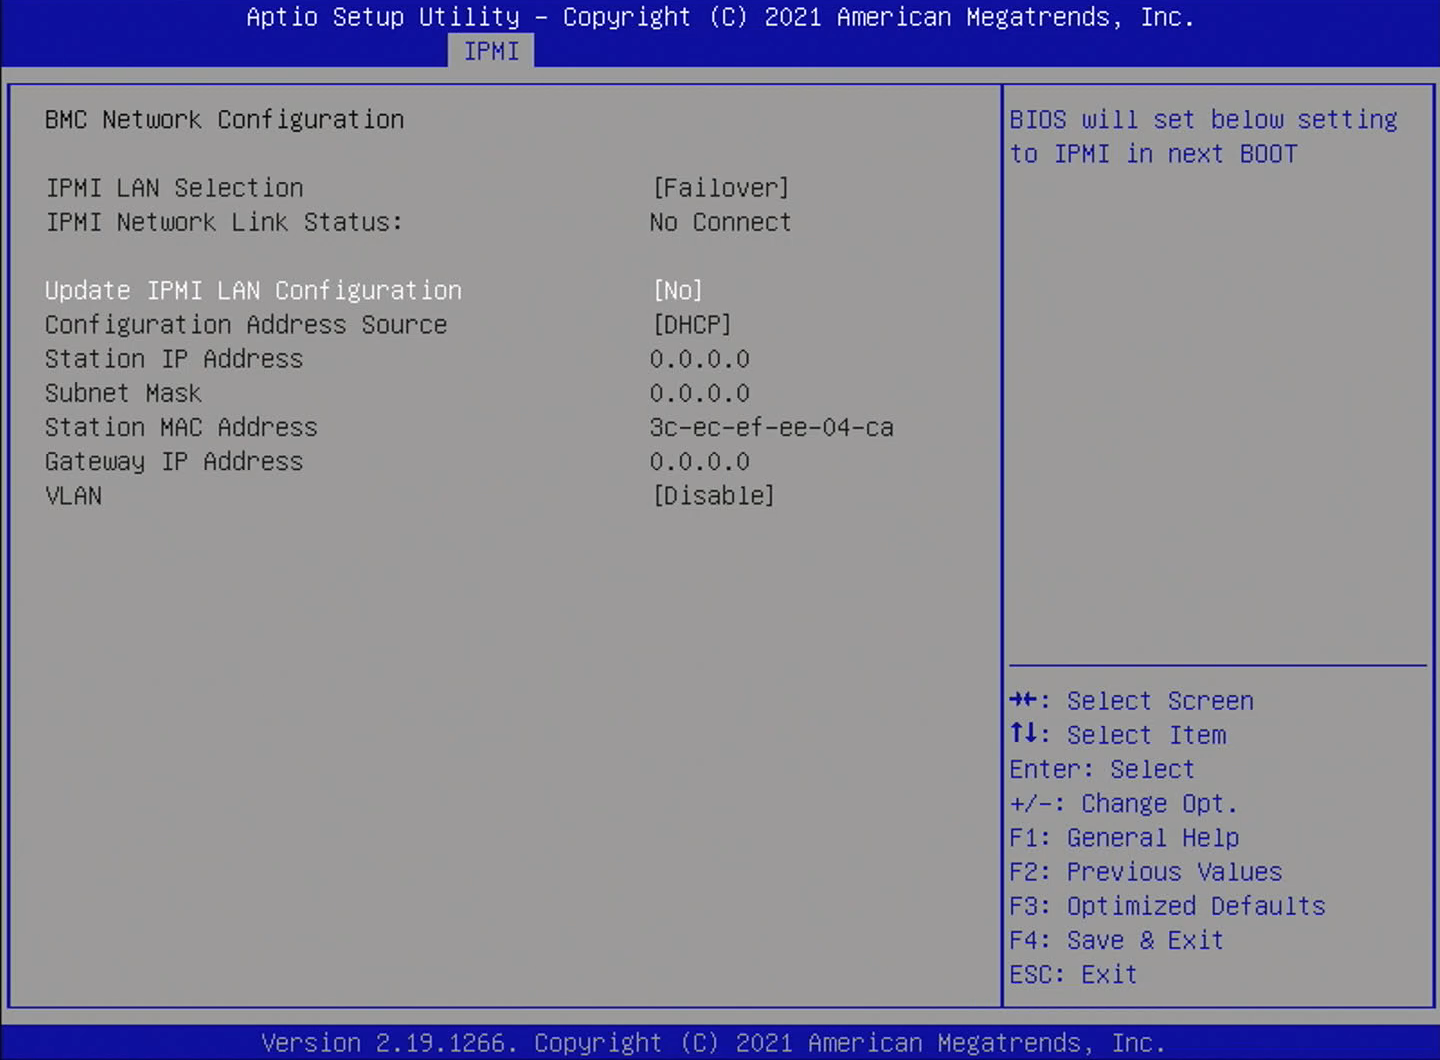The image size is (1440, 1060).
Task: Click the ESC Exit hint
Action: tap(1073, 974)
